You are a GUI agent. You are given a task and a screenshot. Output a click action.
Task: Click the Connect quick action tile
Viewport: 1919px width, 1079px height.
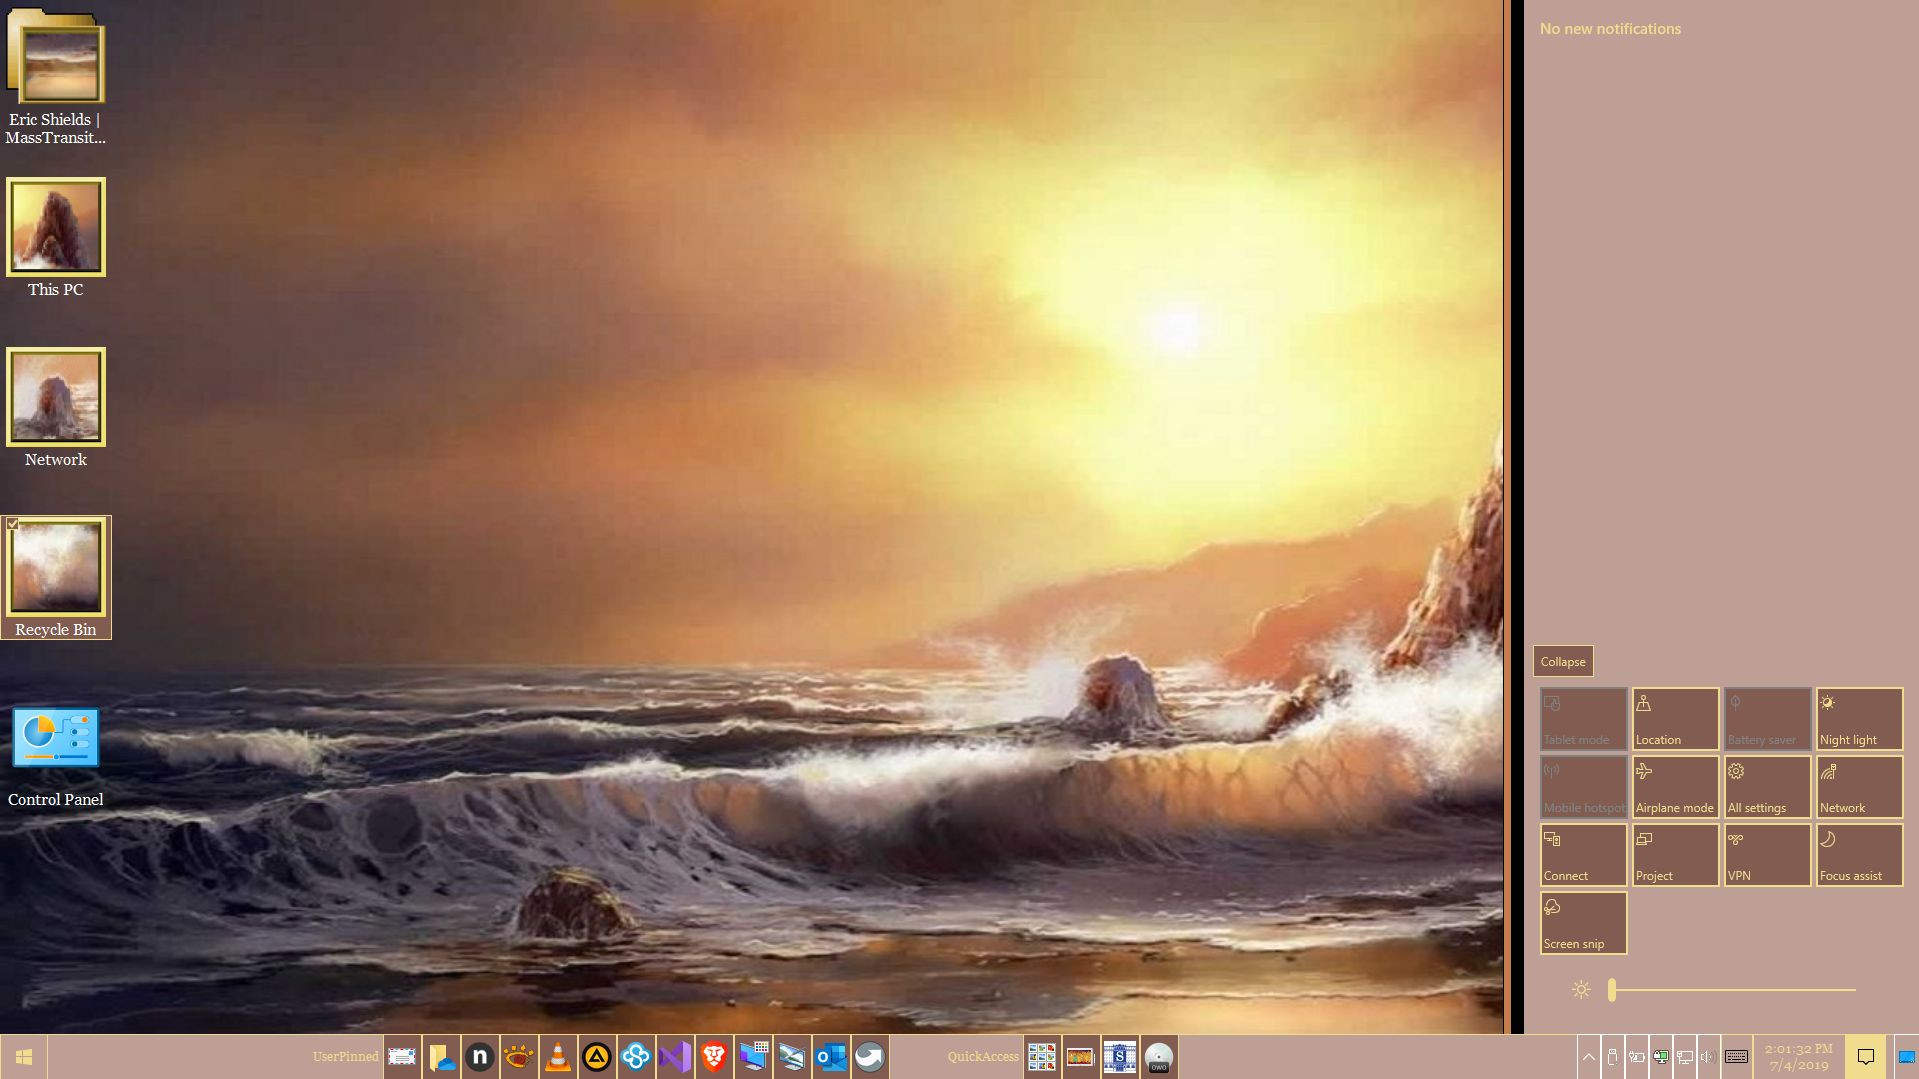point(1584,855)
